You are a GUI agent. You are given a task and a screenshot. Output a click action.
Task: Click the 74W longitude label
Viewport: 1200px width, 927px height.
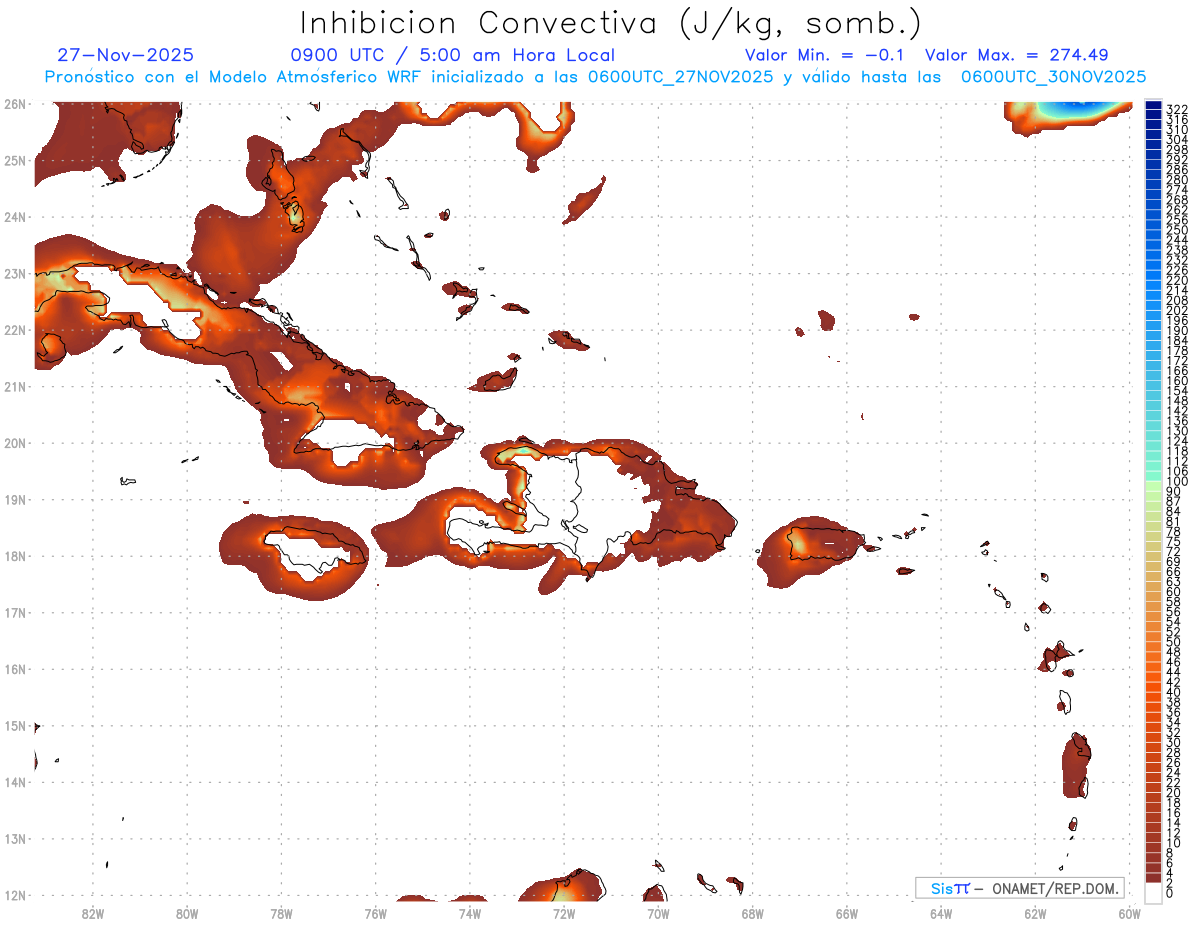[x=470, y=914]
